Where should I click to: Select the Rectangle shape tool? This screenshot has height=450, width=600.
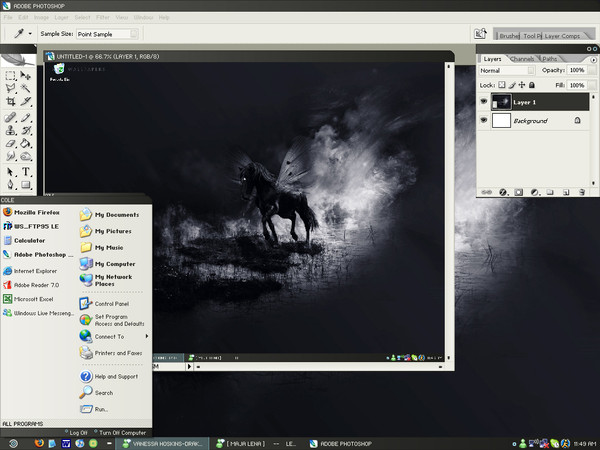pyautogui.click(x=25, y=185)
